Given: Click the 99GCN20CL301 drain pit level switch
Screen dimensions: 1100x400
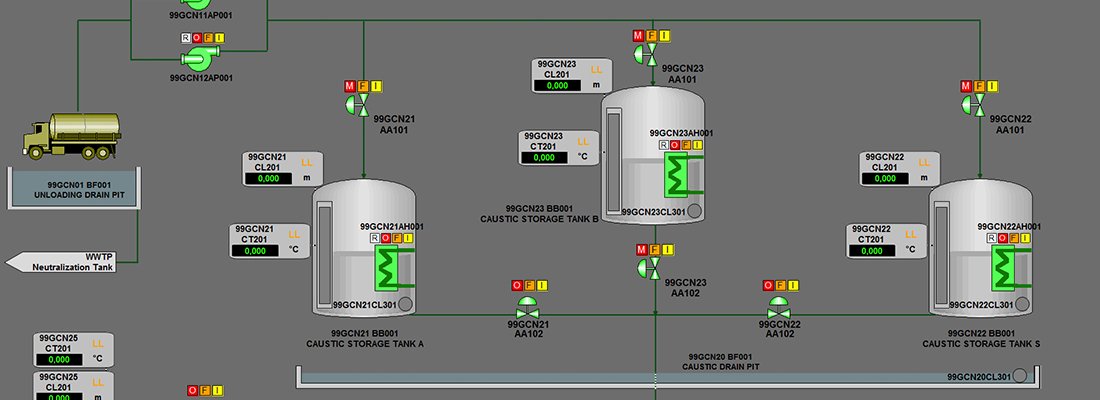Looking at the screenshot, I should tap(1019, 376).
